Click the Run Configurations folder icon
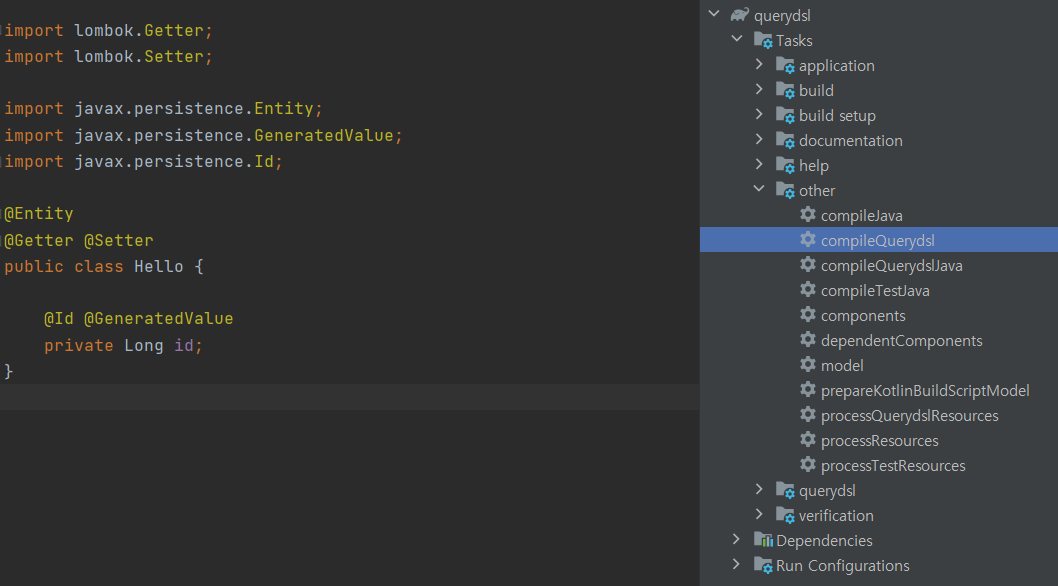 763,565
